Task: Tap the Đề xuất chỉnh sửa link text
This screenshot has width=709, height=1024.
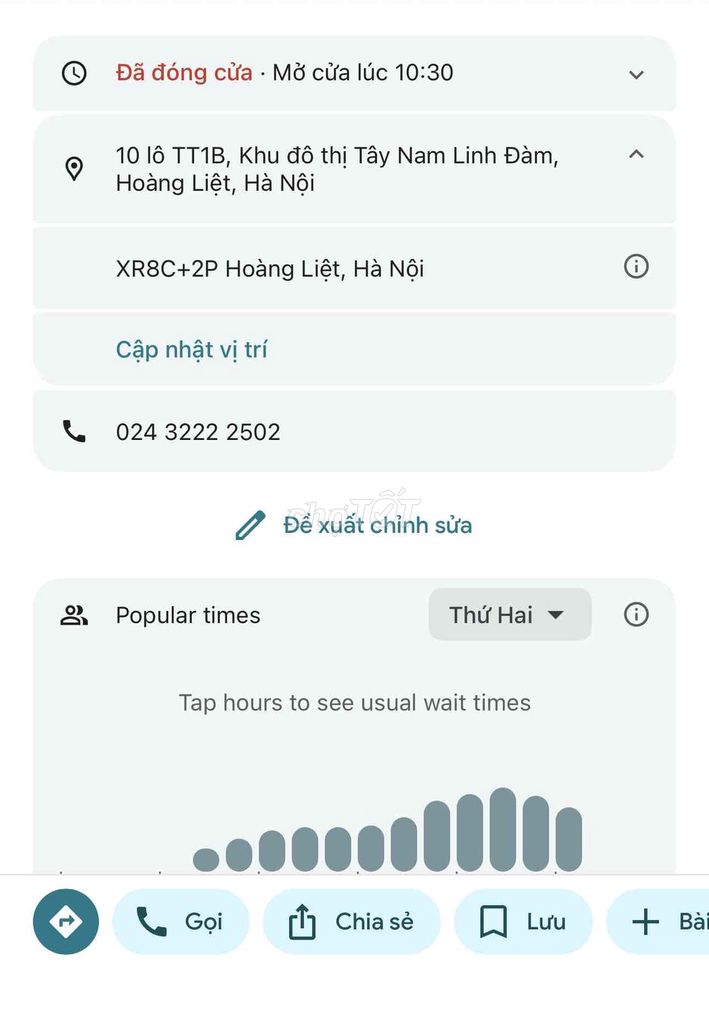Action: [x=377, y=525]
